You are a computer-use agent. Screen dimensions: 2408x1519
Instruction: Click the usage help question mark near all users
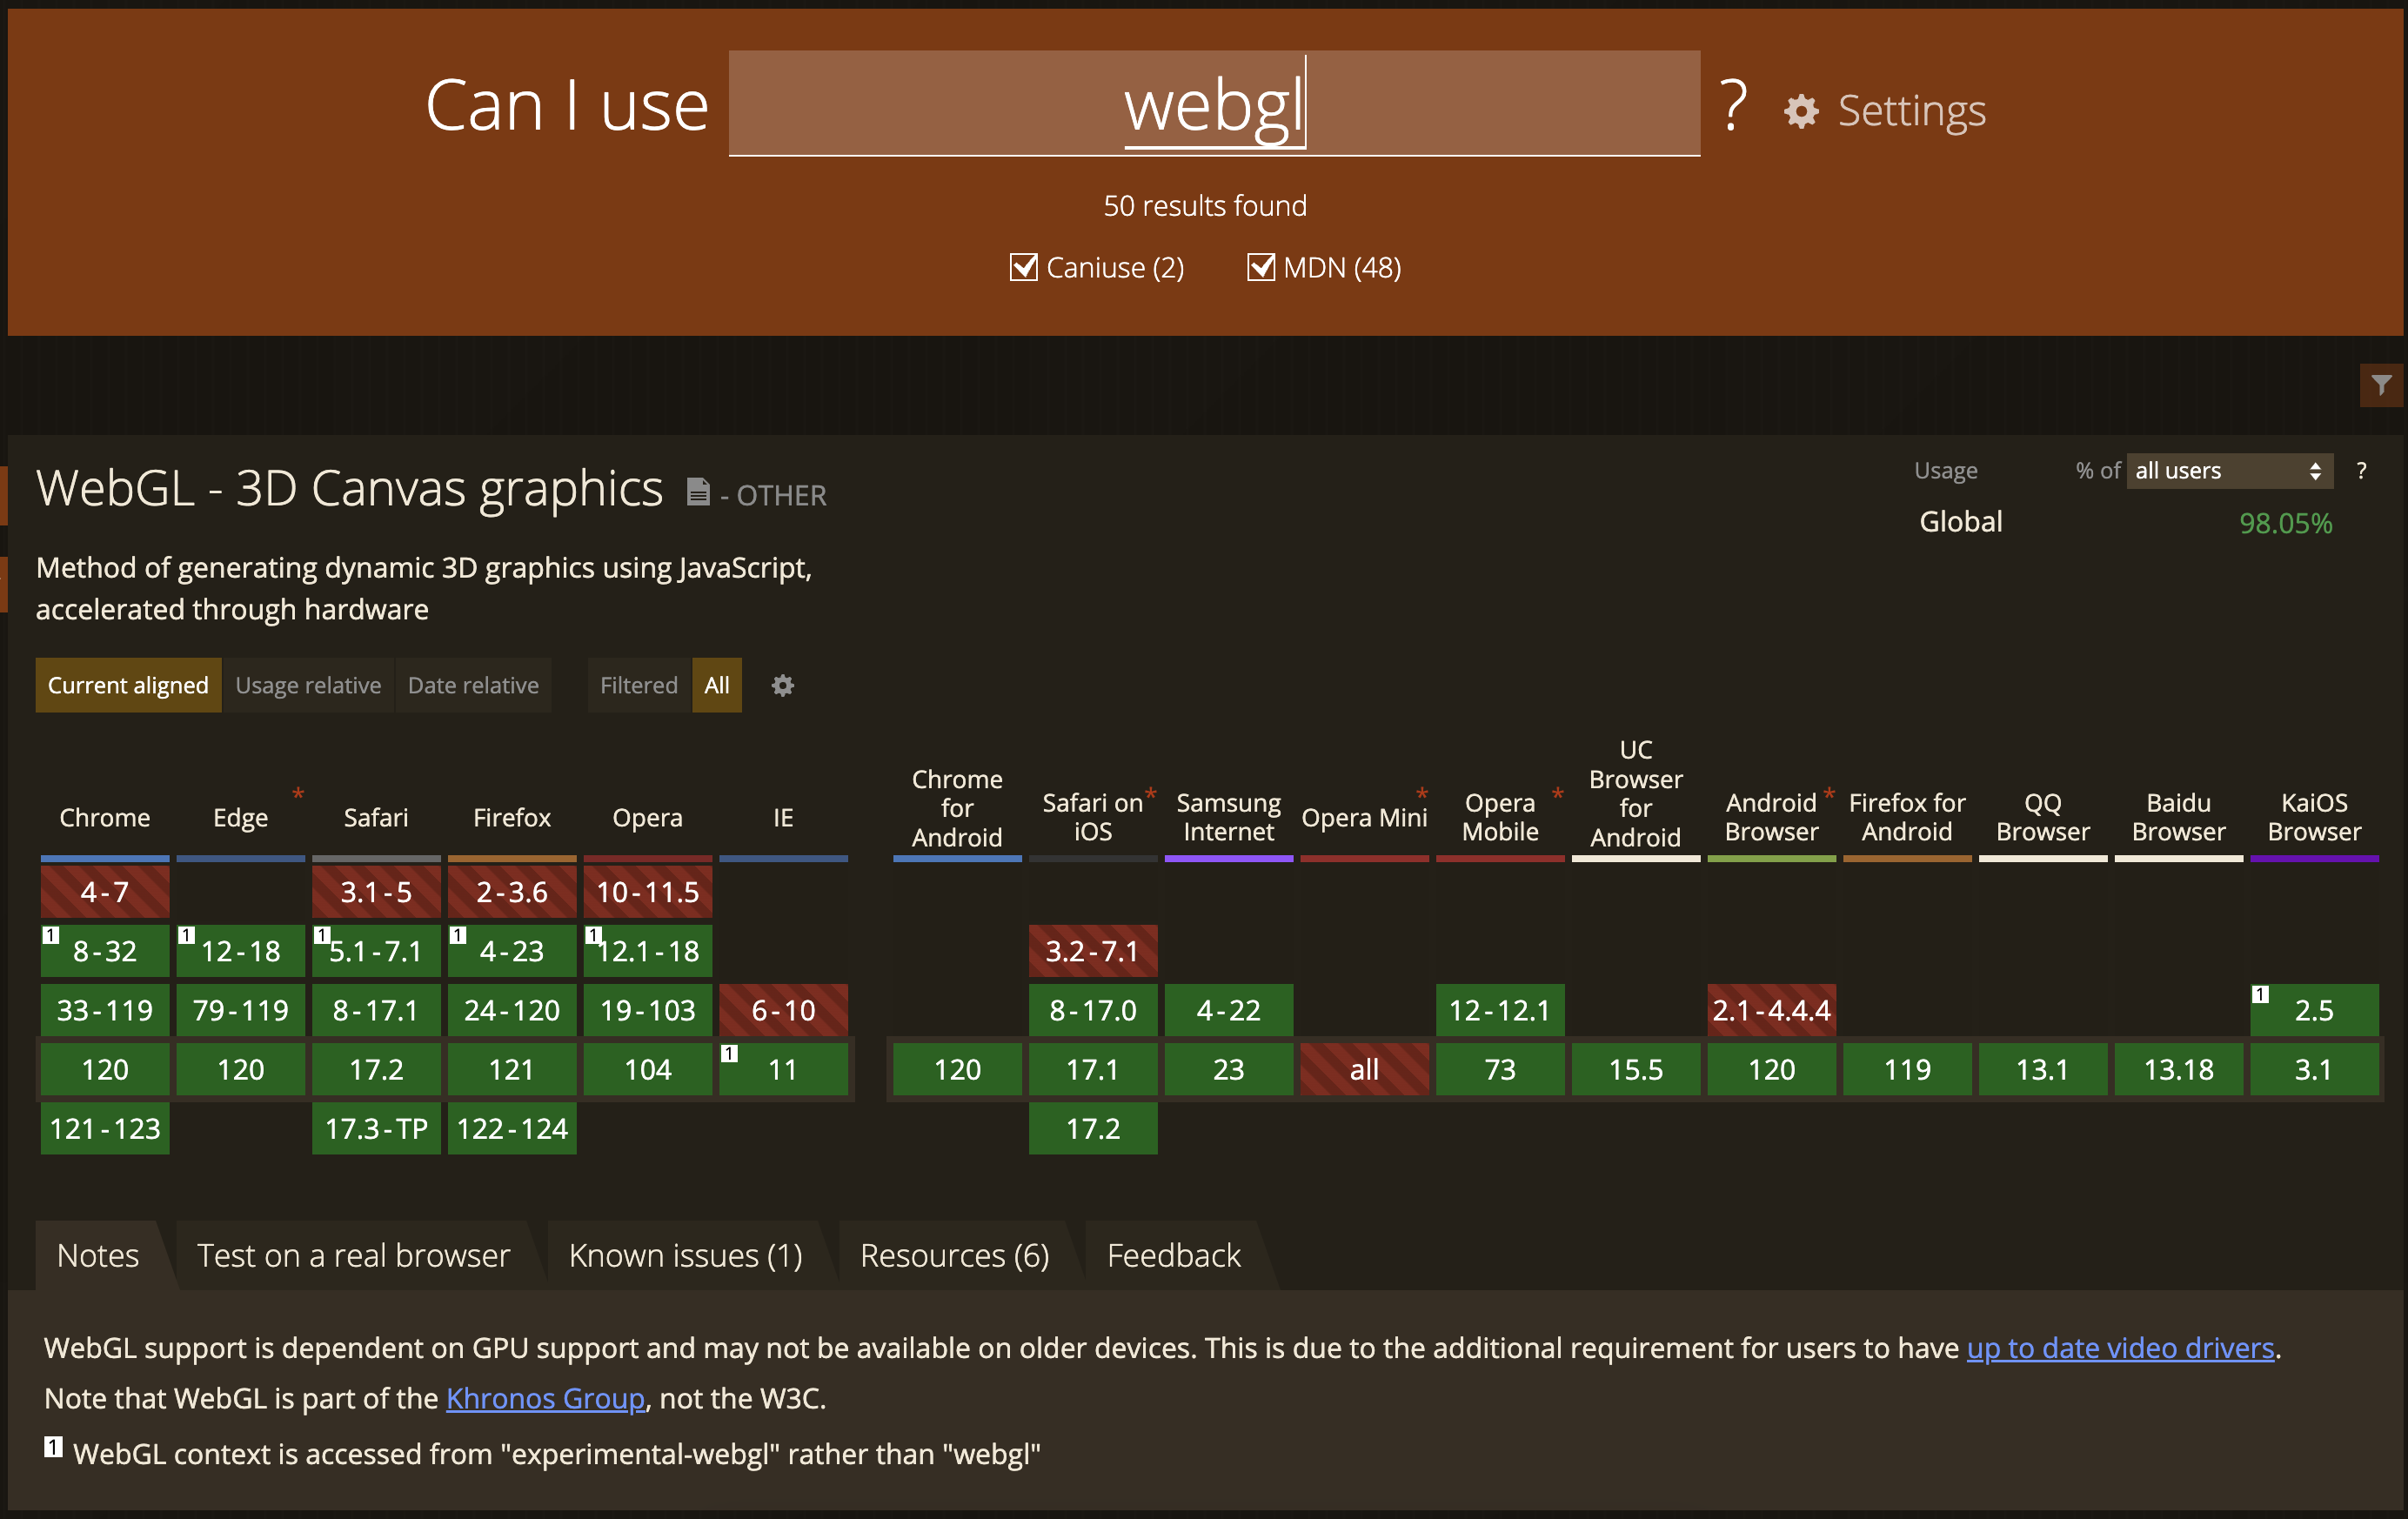2363,470
